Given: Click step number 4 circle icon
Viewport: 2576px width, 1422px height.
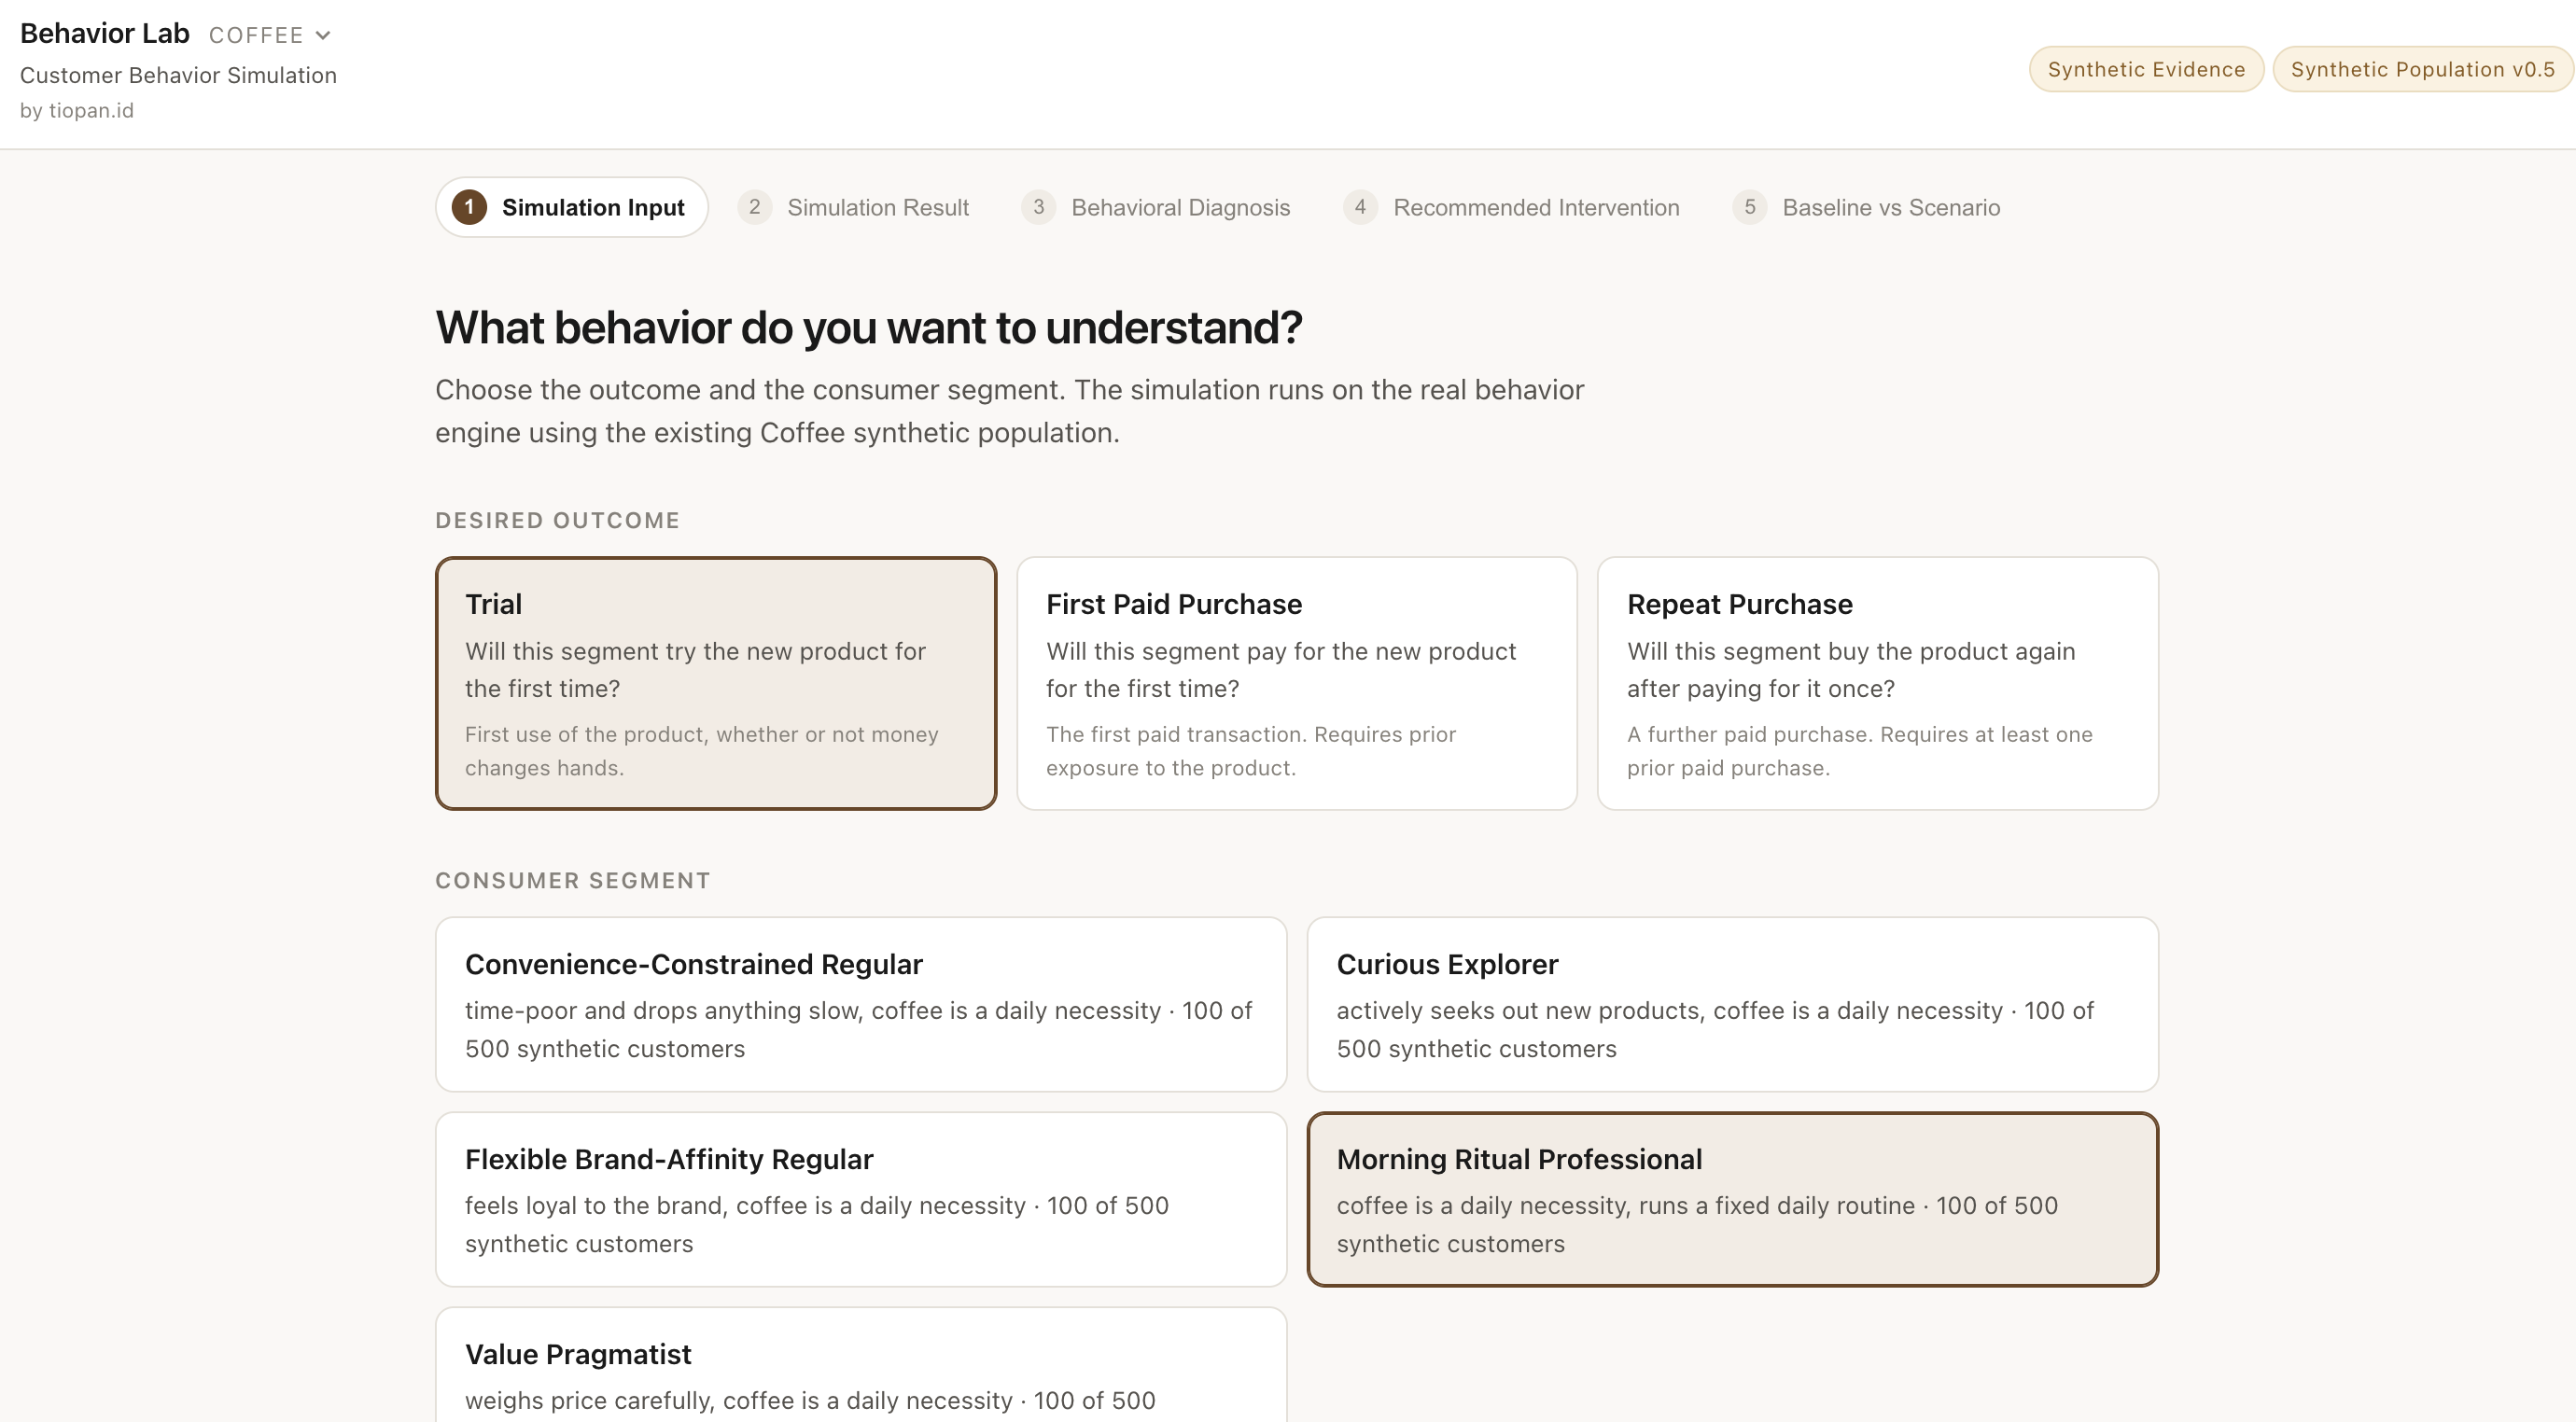Looking at the screenshot, I should pyautogui.click(x=1360, y=207).
